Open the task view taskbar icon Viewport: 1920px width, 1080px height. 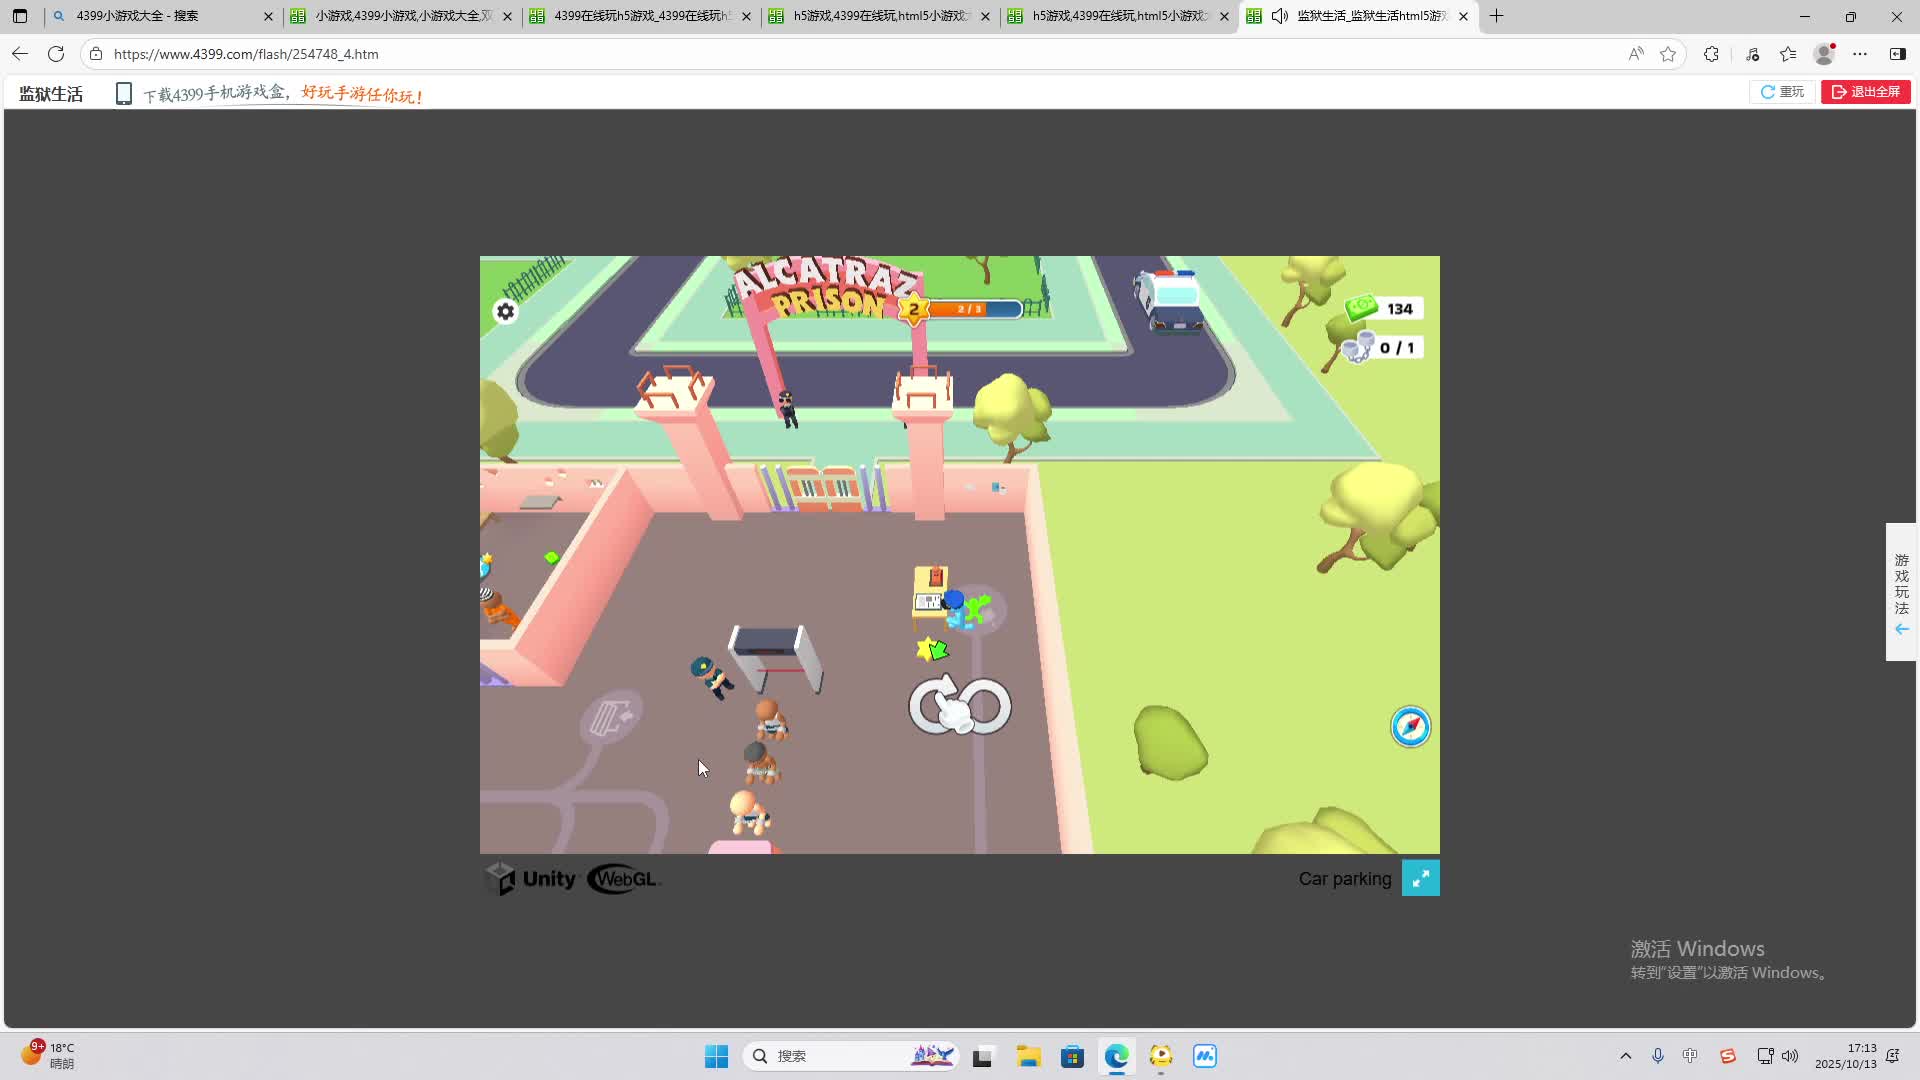(983, 1056)
